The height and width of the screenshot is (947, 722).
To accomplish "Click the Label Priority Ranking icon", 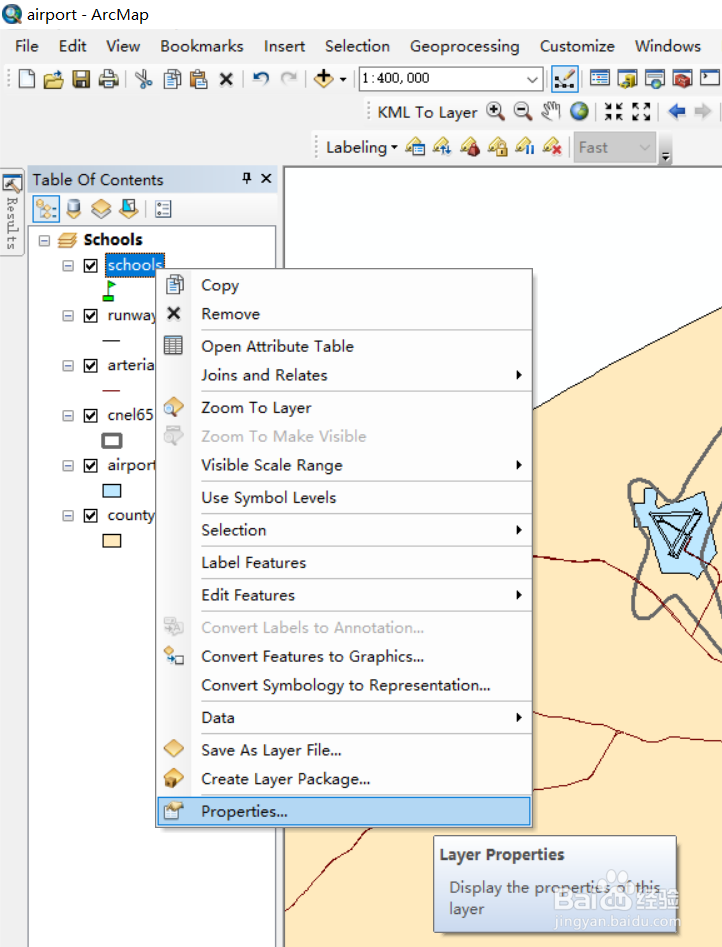I will [442, 146].
